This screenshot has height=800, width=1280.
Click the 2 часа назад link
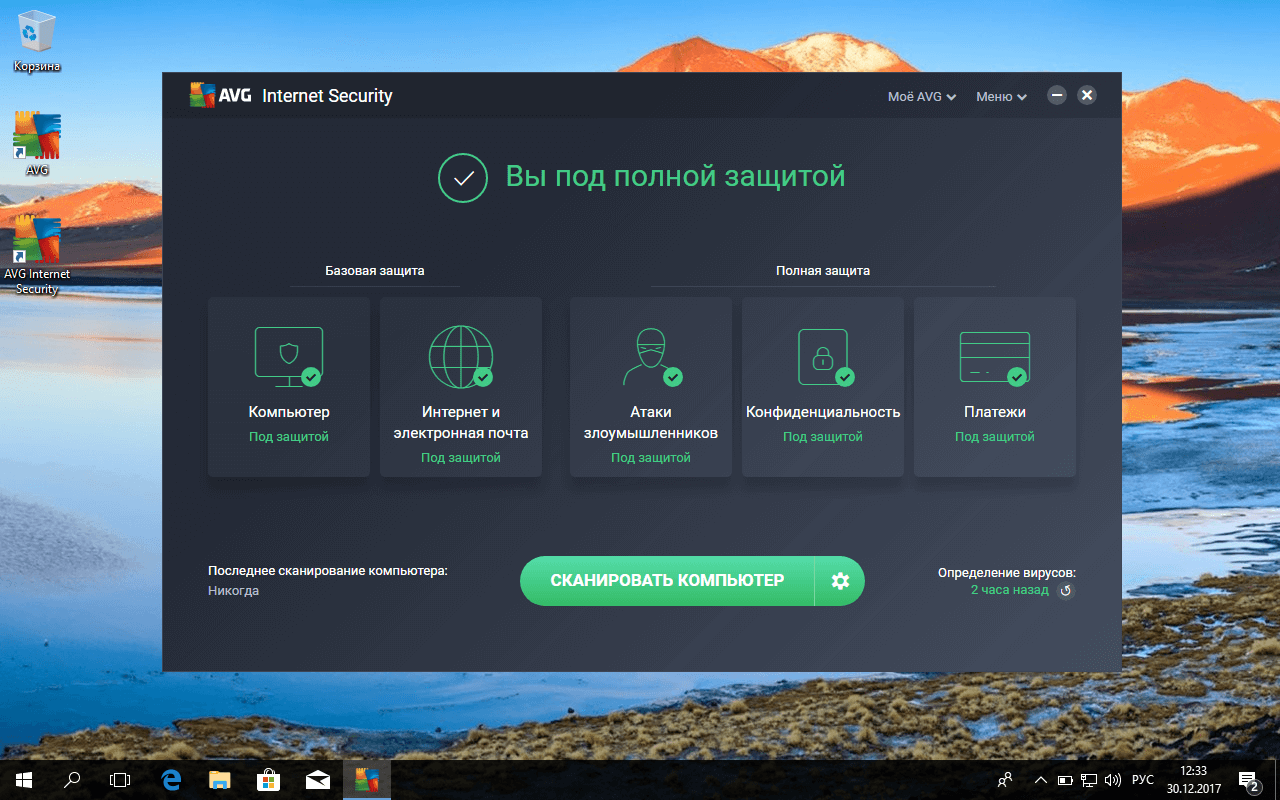point(1010,590)
